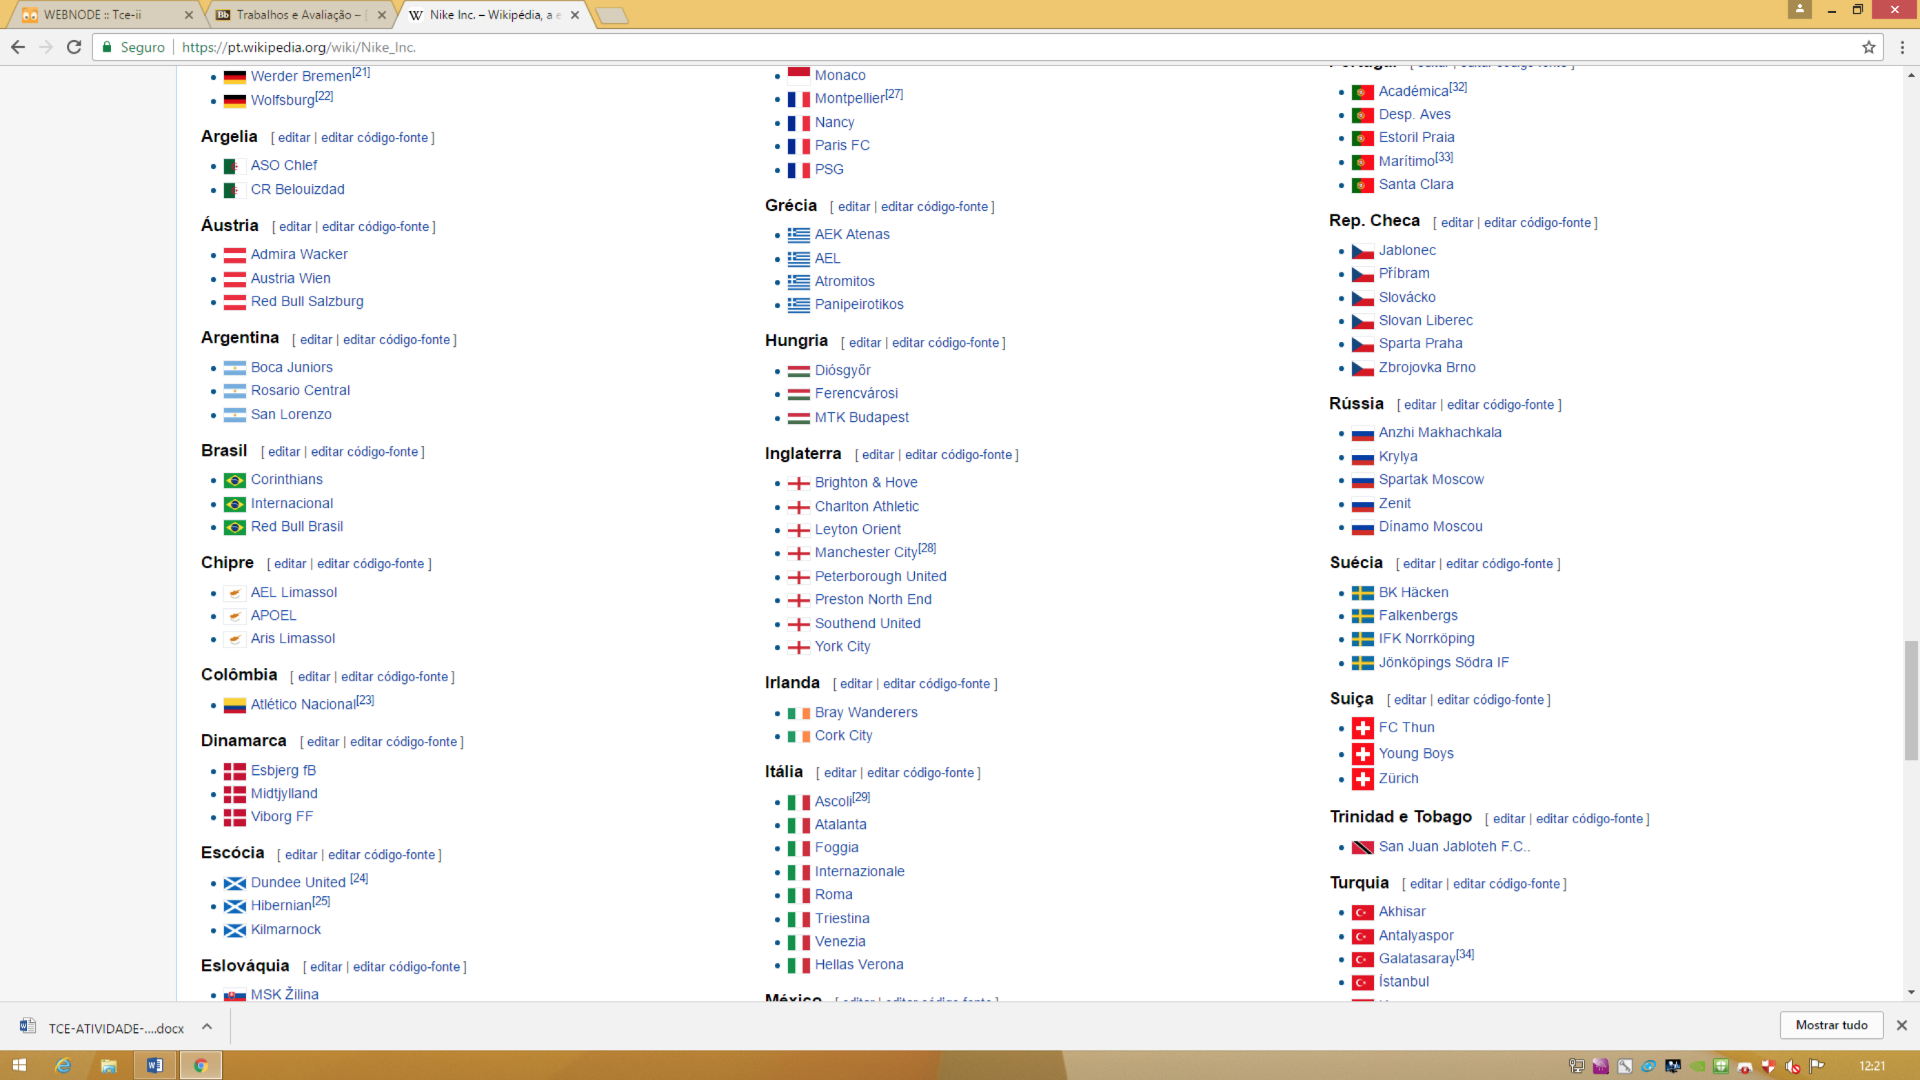Reload the Nike Inc. Wikipedia page
The image size is (1920, 1080).
click(73, 46)
